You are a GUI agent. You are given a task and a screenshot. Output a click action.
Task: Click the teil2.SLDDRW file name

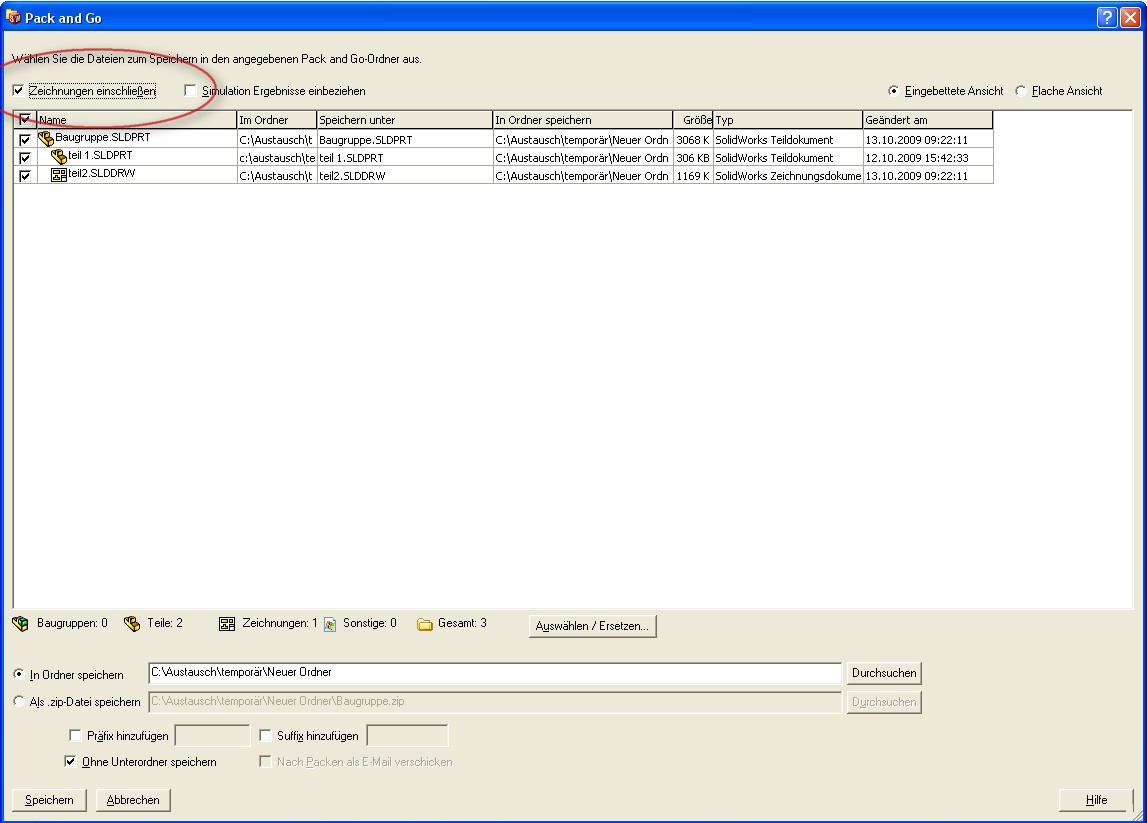102,173
